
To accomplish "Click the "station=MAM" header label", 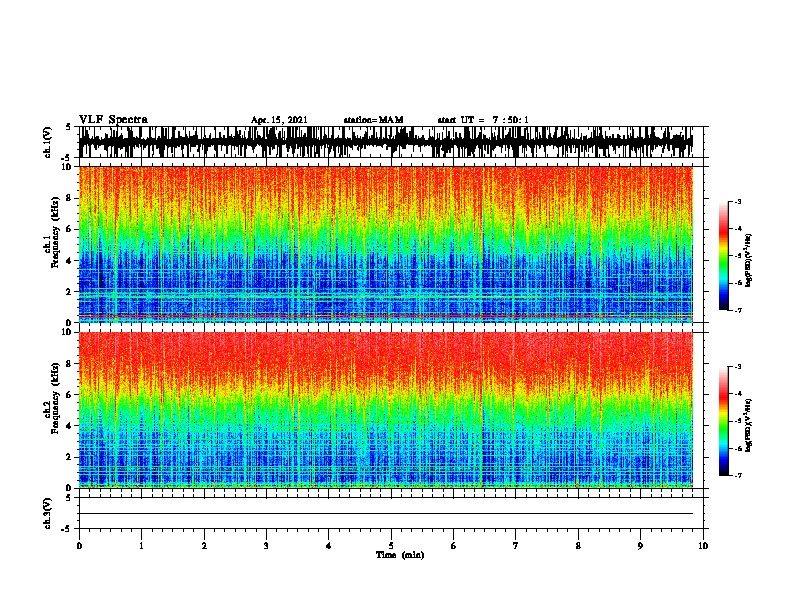I will [x=373, y=120].
